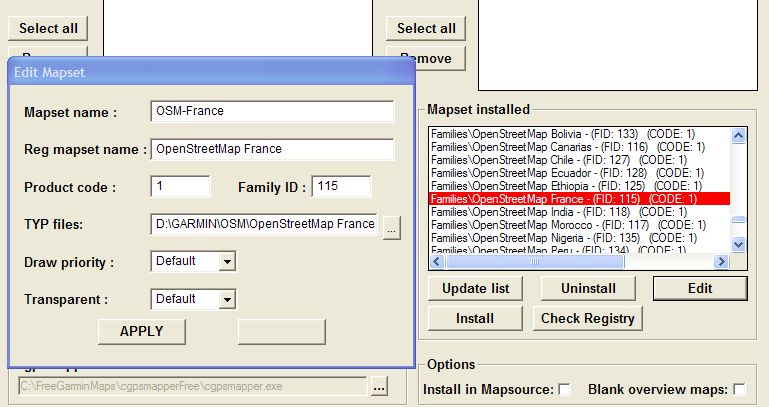Click the cgpsmapper.exe path field

point(193,386)
